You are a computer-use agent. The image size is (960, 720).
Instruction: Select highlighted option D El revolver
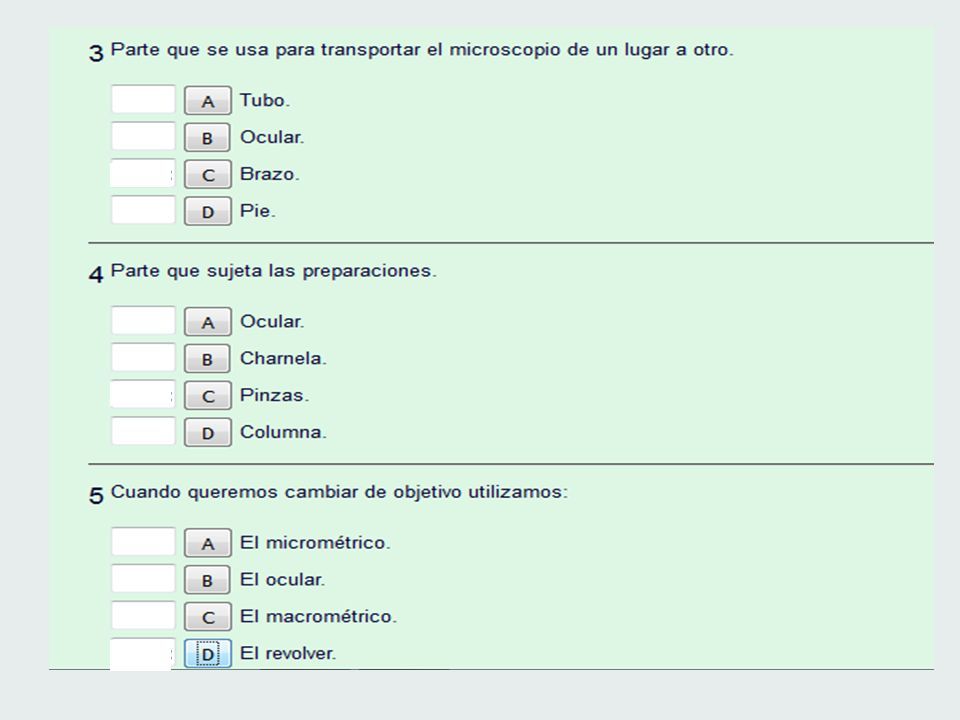coord(208,653)
